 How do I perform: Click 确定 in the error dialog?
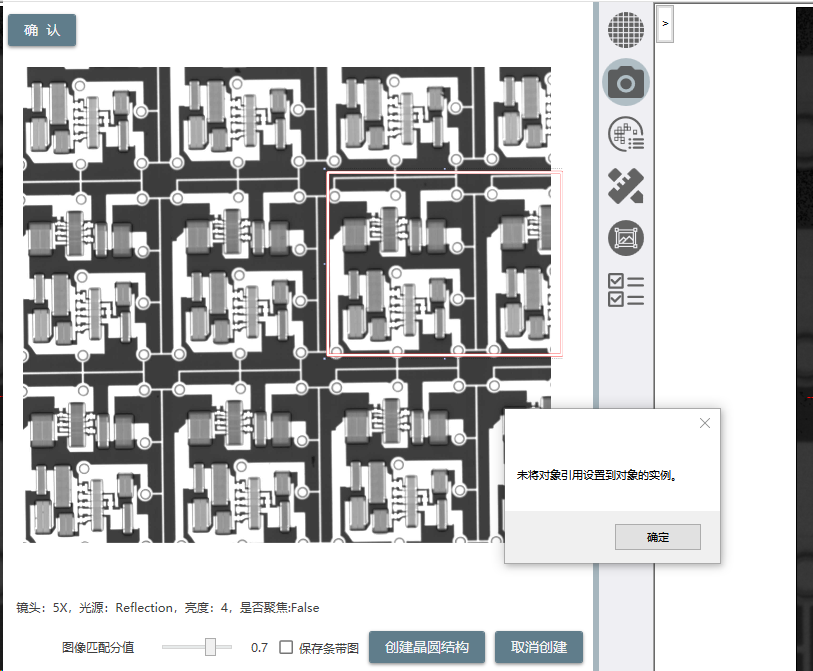(657, 537)
